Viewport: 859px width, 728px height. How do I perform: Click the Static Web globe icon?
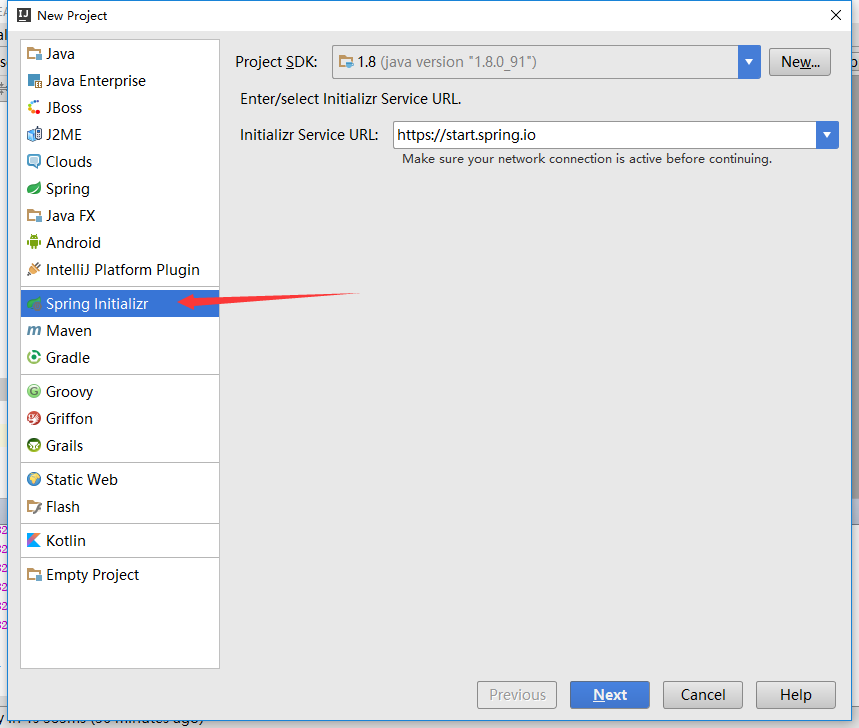[x=34, y=479]
